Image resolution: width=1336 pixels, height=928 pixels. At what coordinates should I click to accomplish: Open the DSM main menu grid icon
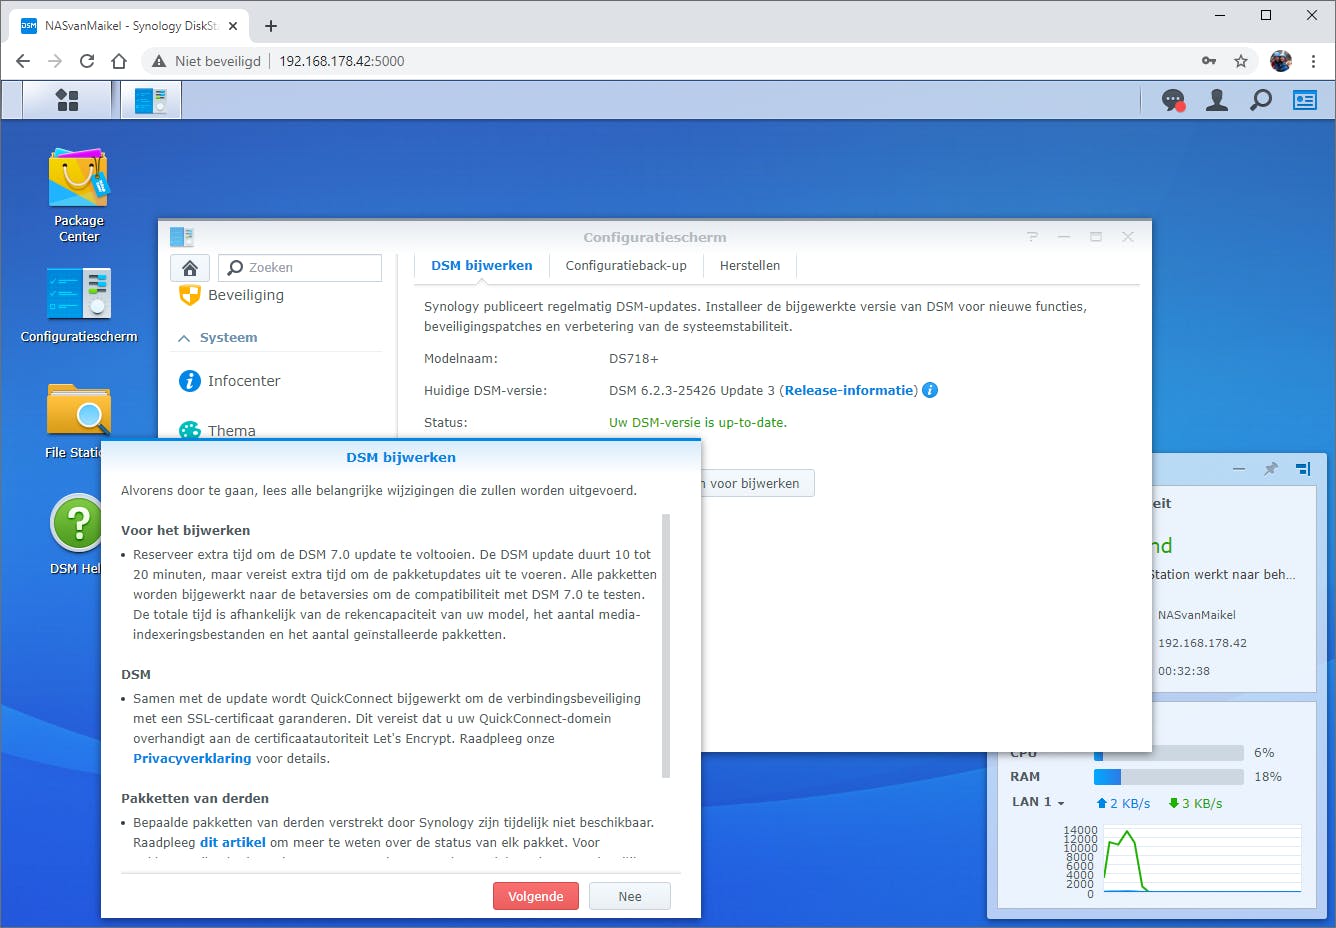click(x=67, y=100)
